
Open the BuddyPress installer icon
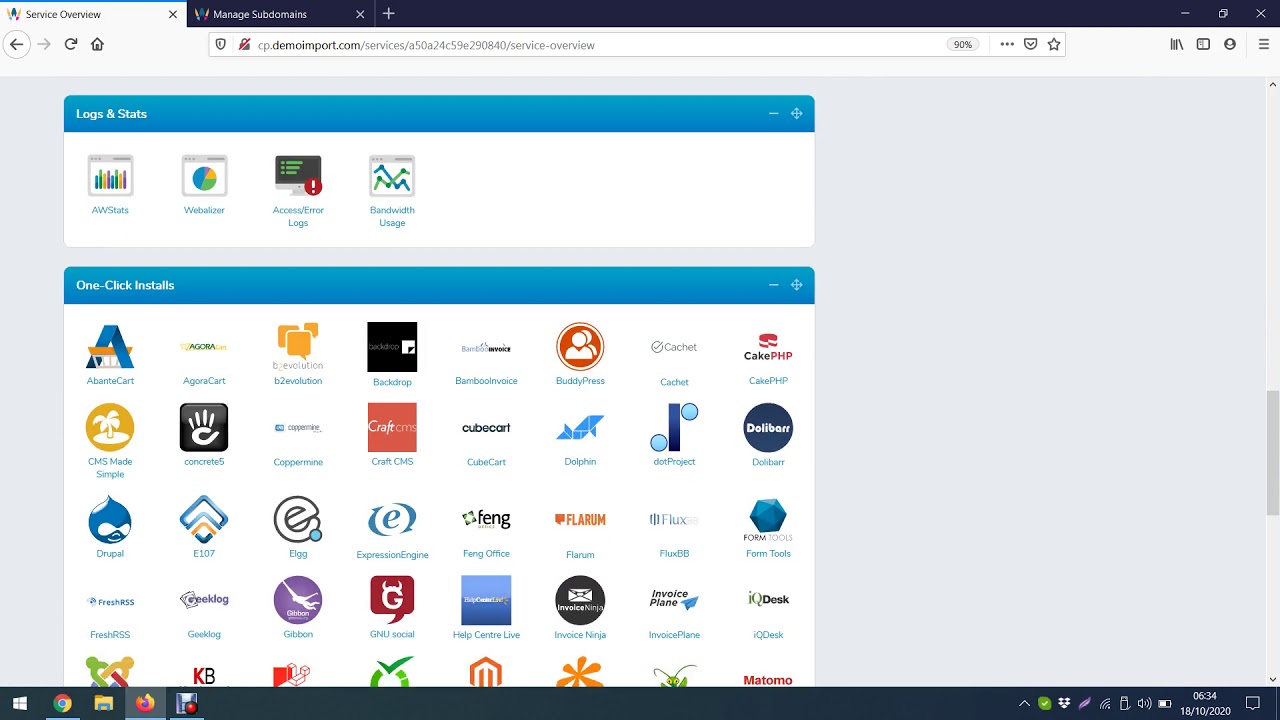(x=580, y=347)
